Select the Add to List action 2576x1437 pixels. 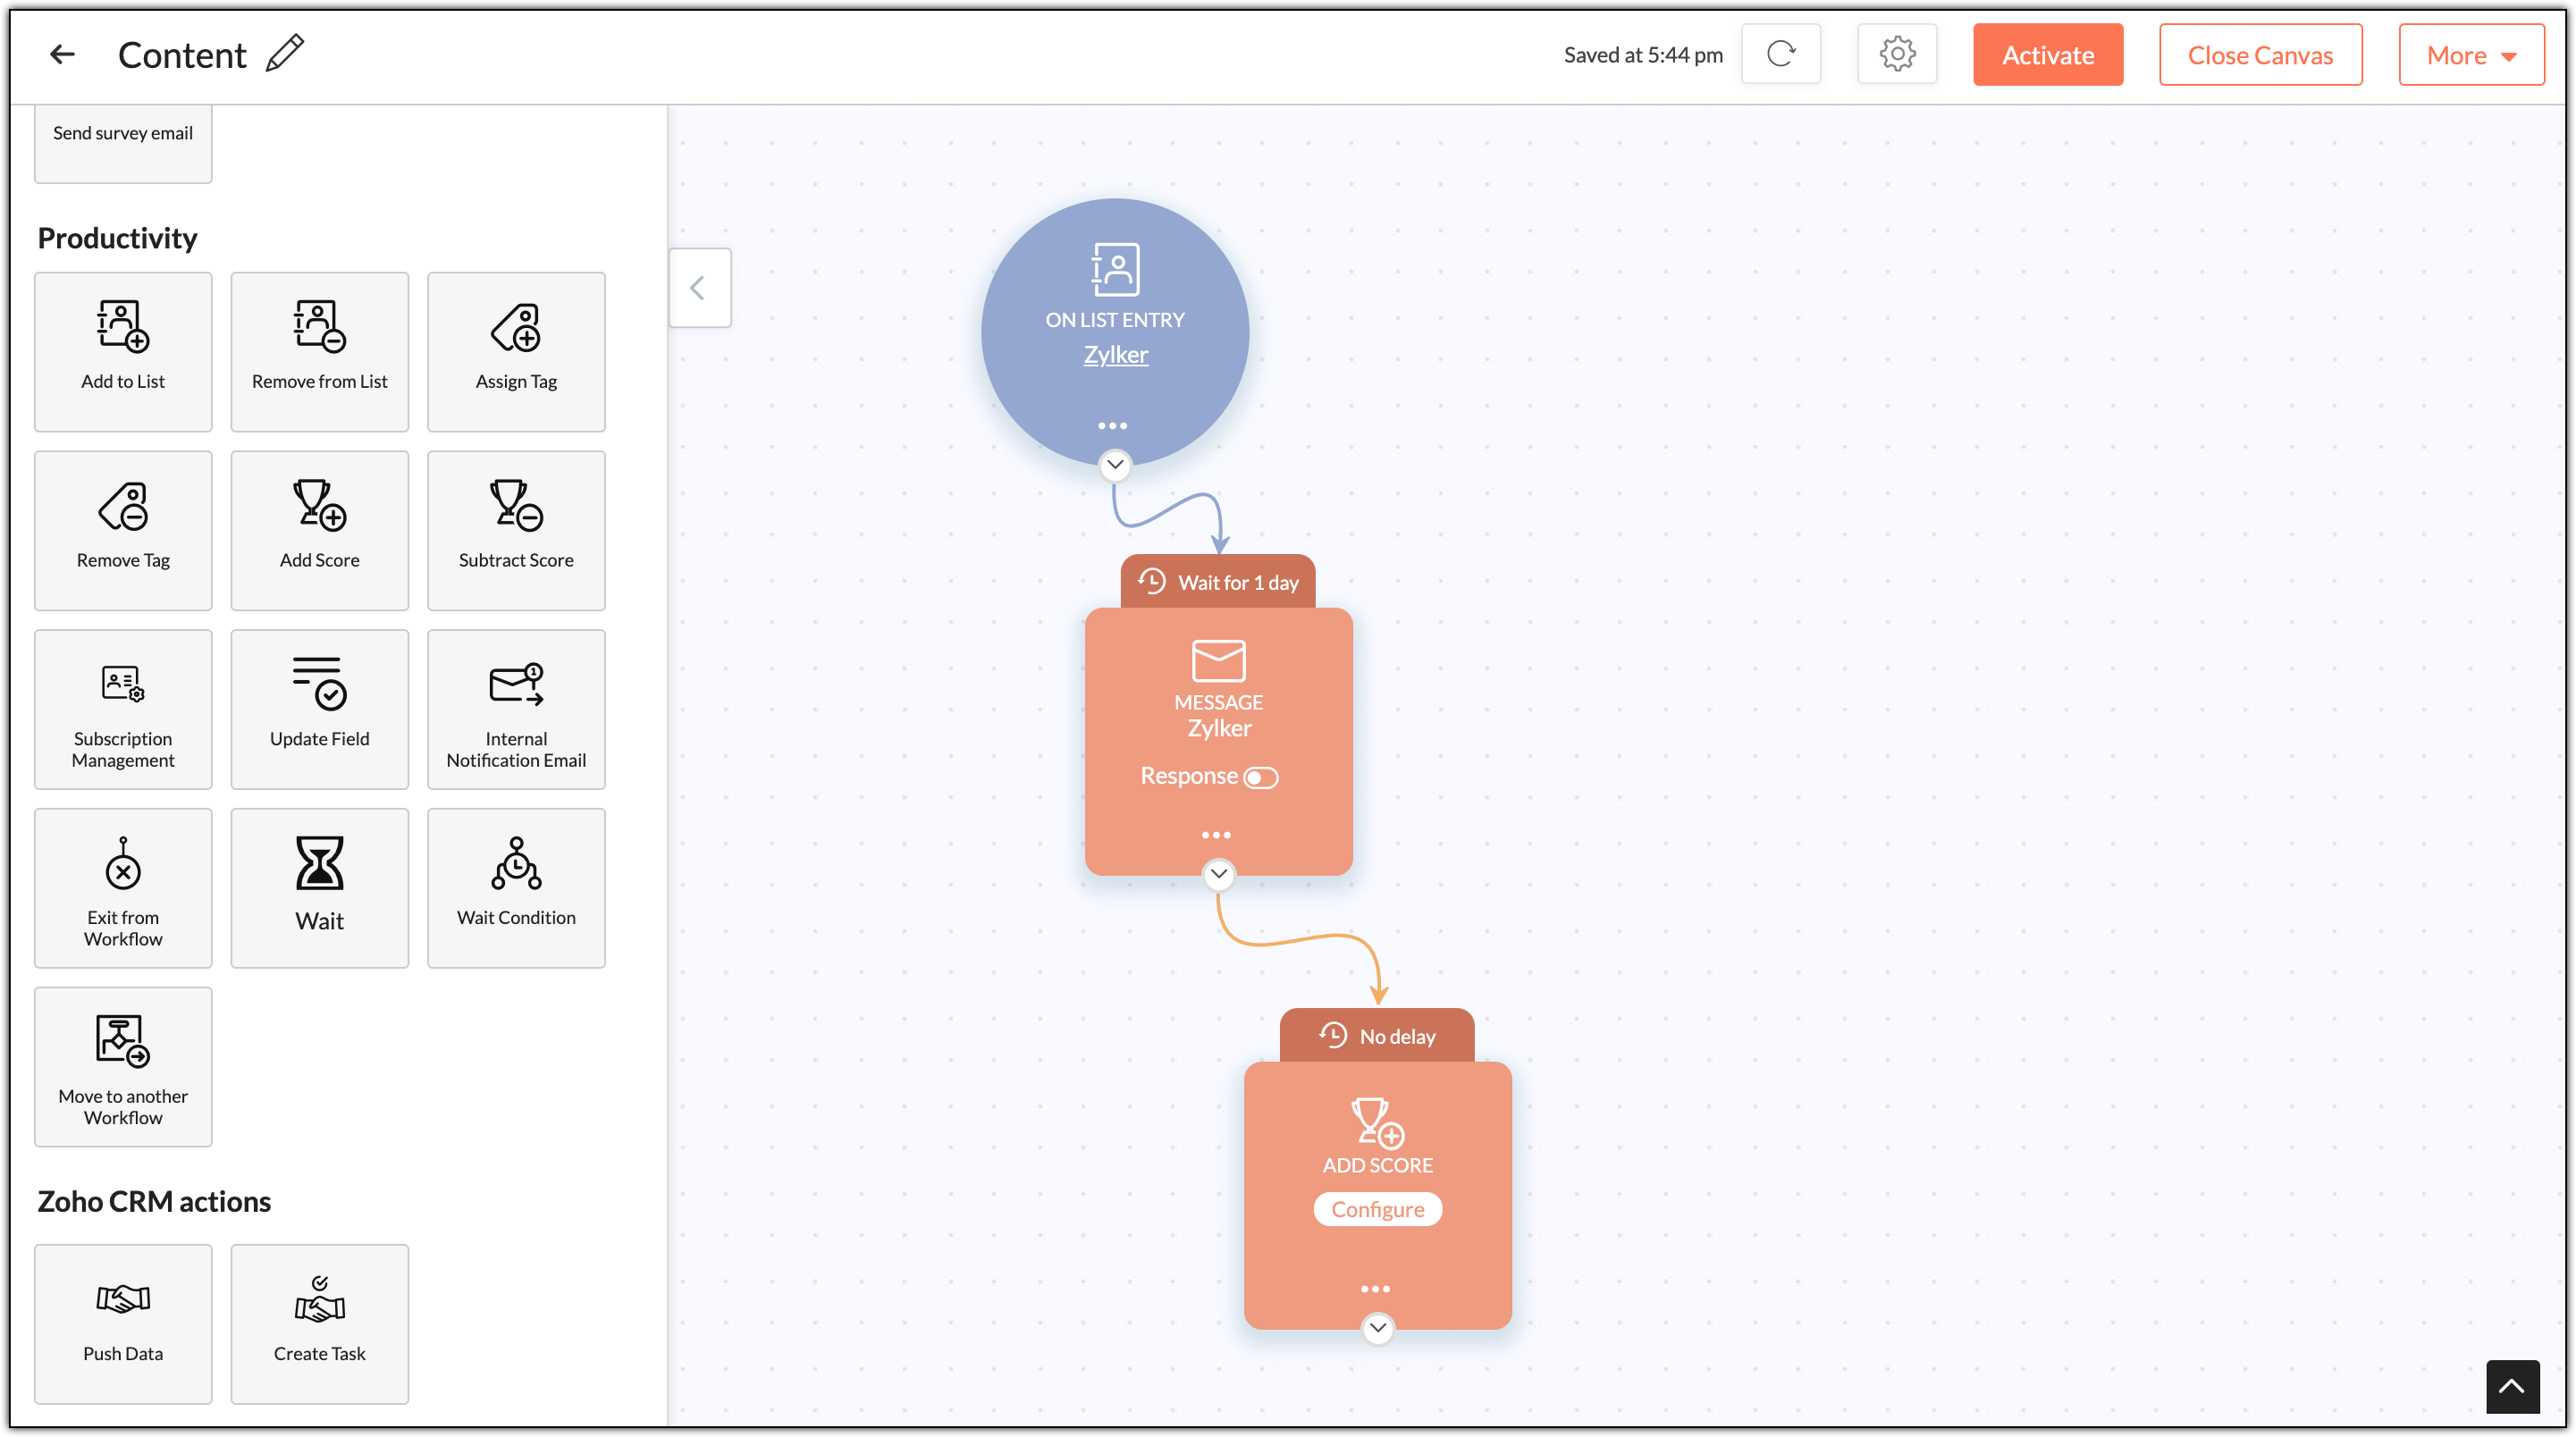pyautogui.click(x=123, y=352)
